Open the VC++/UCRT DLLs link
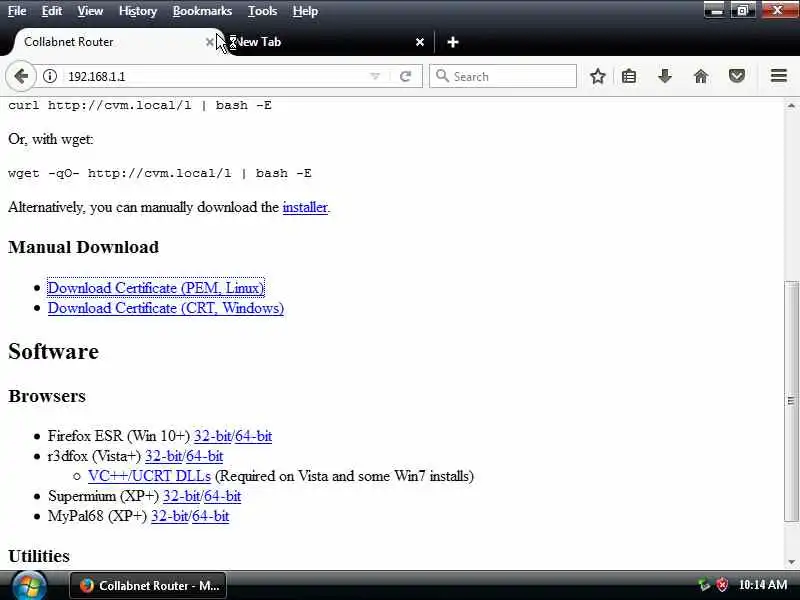Screen dimensions: 800x600 [x=149, y=476]
